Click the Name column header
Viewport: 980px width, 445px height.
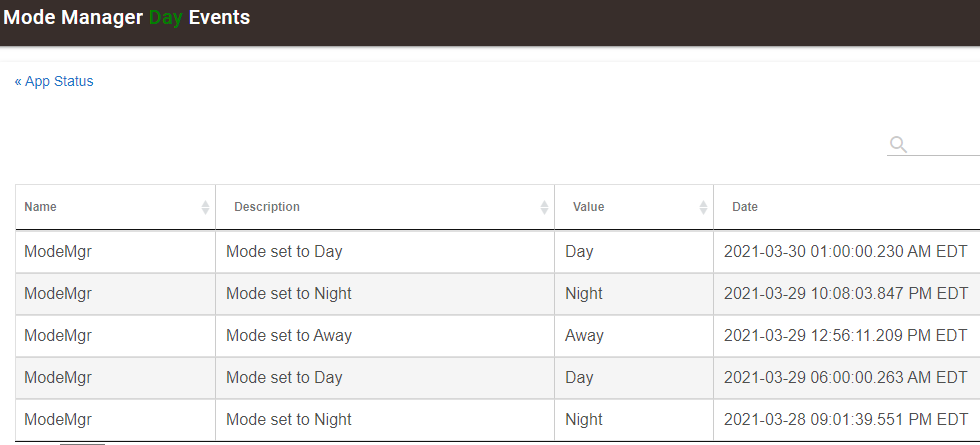coord(116,207)
